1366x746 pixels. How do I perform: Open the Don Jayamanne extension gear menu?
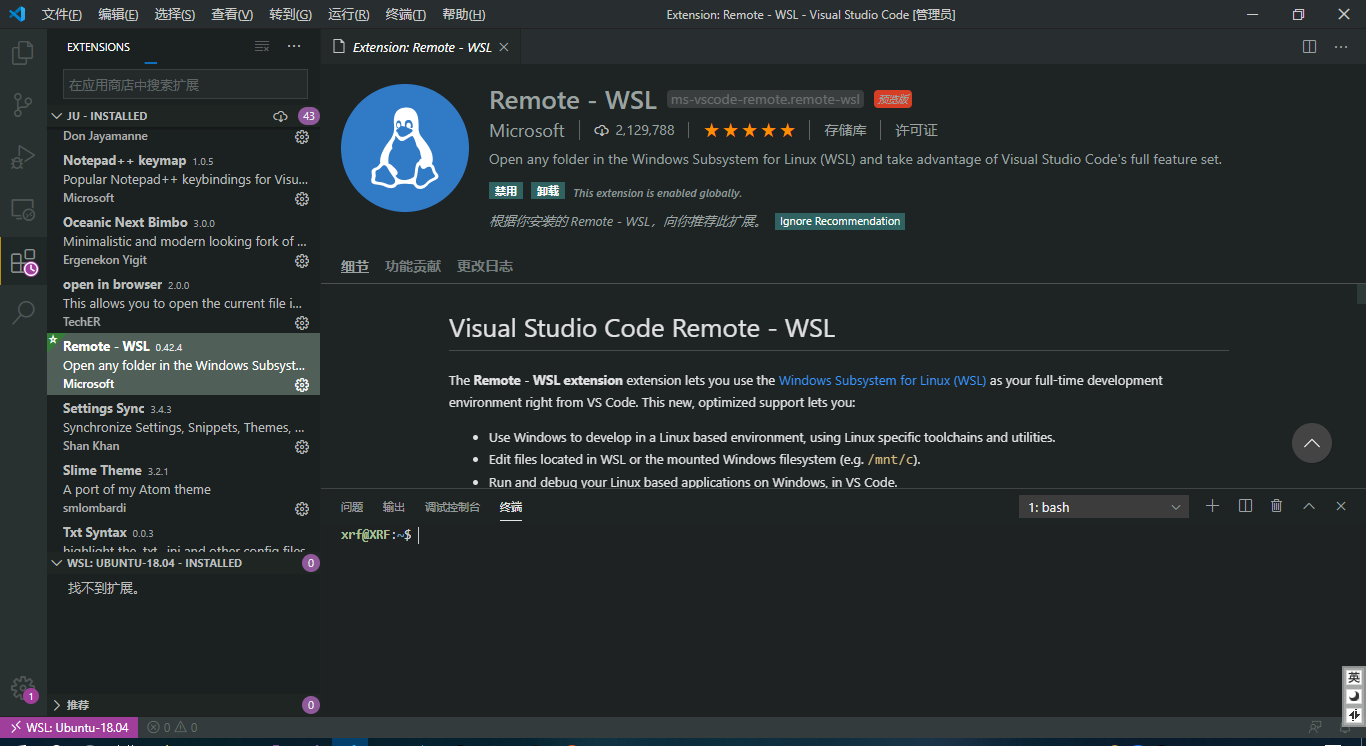click(x=302, y=137)
